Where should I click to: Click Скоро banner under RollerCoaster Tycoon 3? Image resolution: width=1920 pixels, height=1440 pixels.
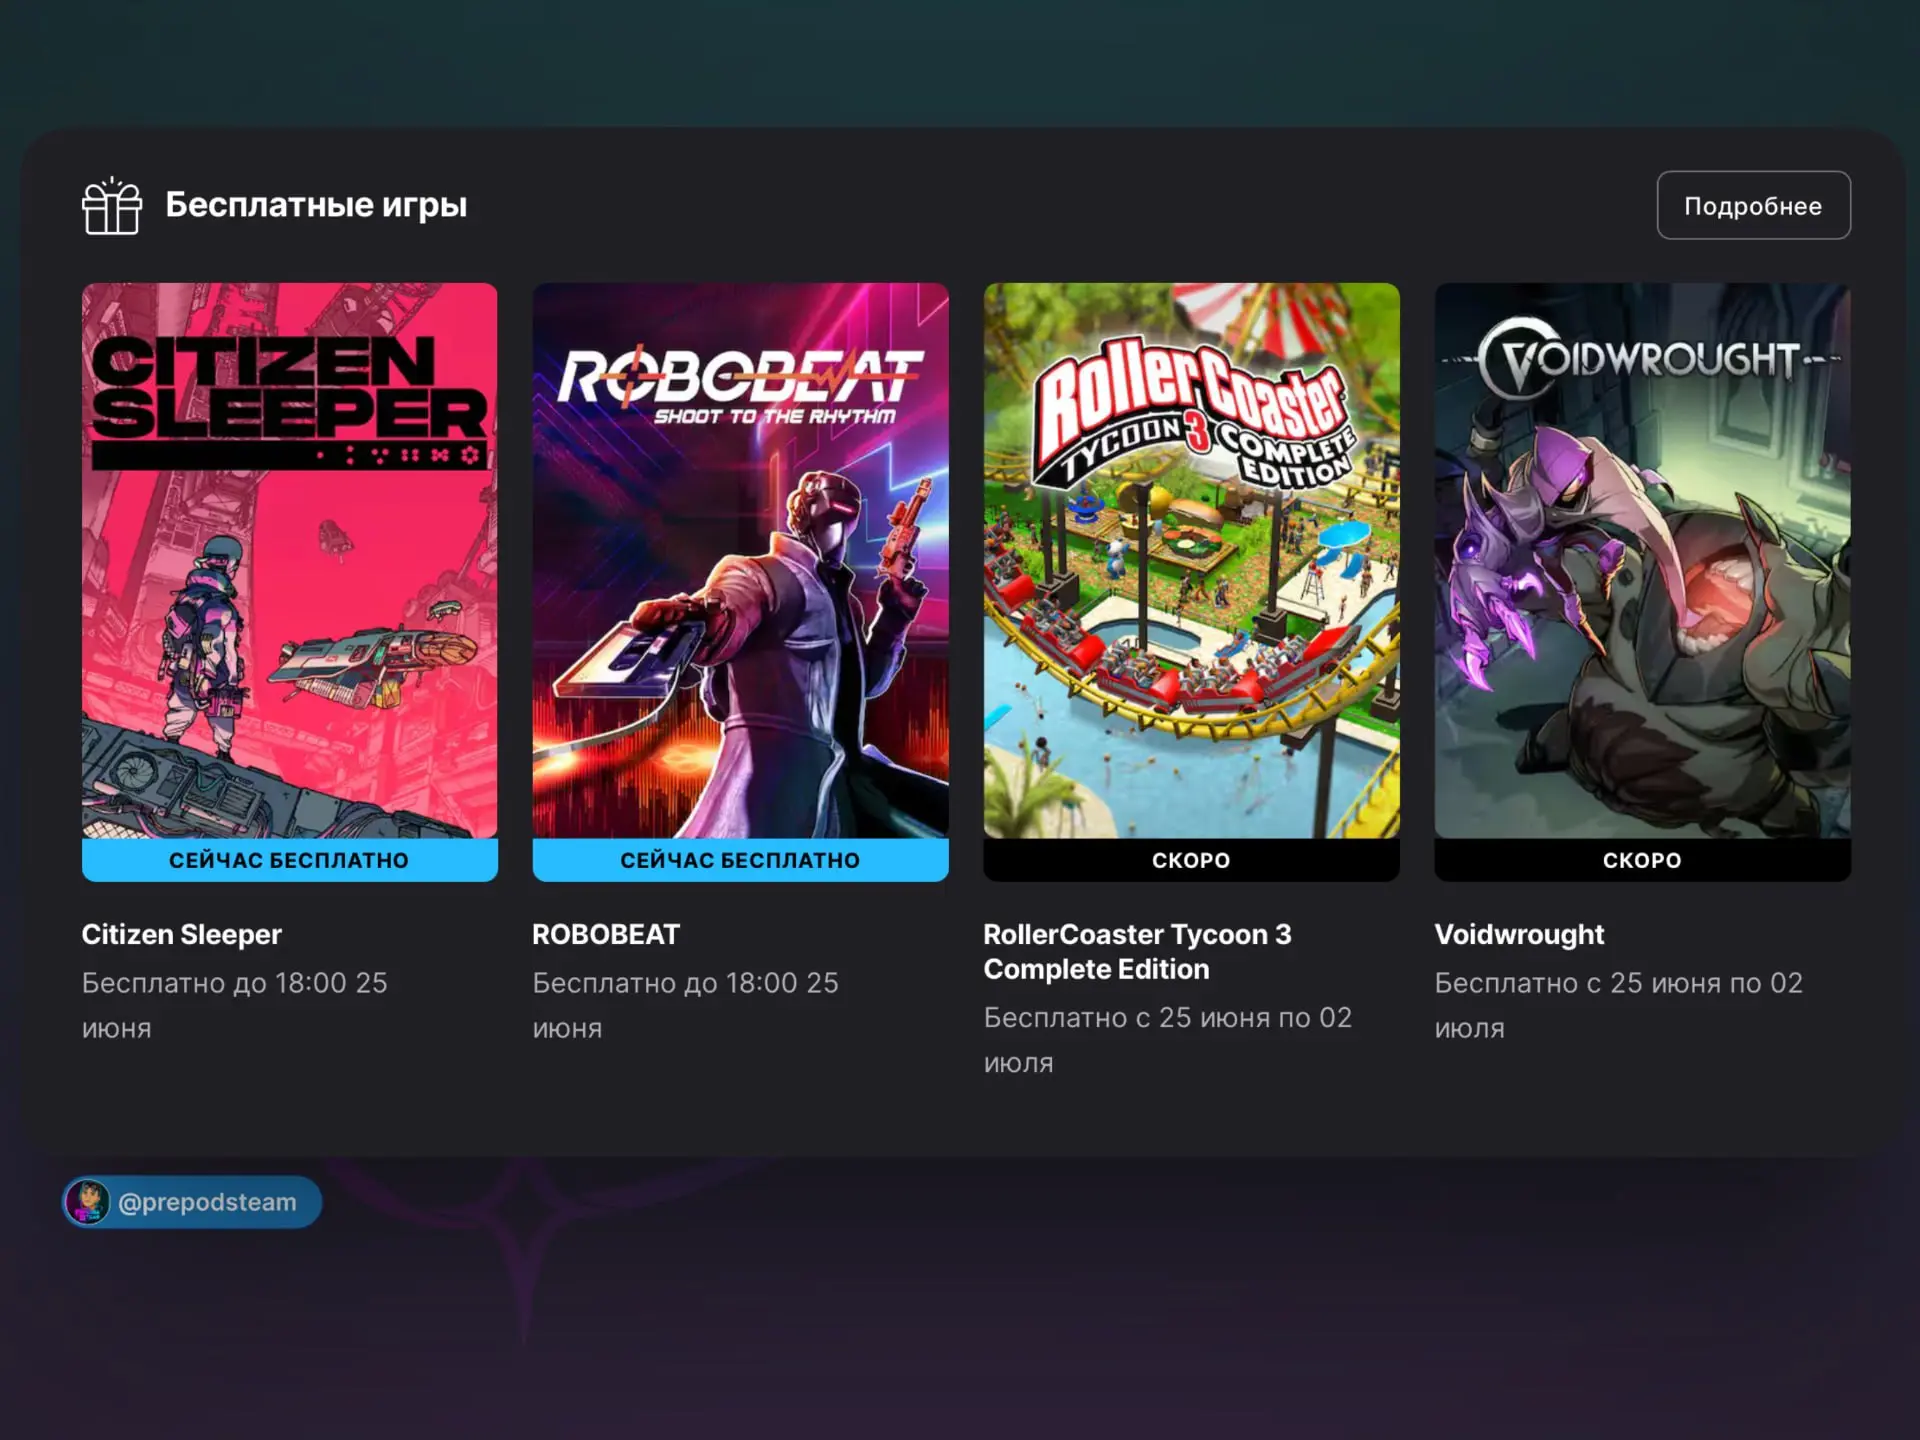1191,860
